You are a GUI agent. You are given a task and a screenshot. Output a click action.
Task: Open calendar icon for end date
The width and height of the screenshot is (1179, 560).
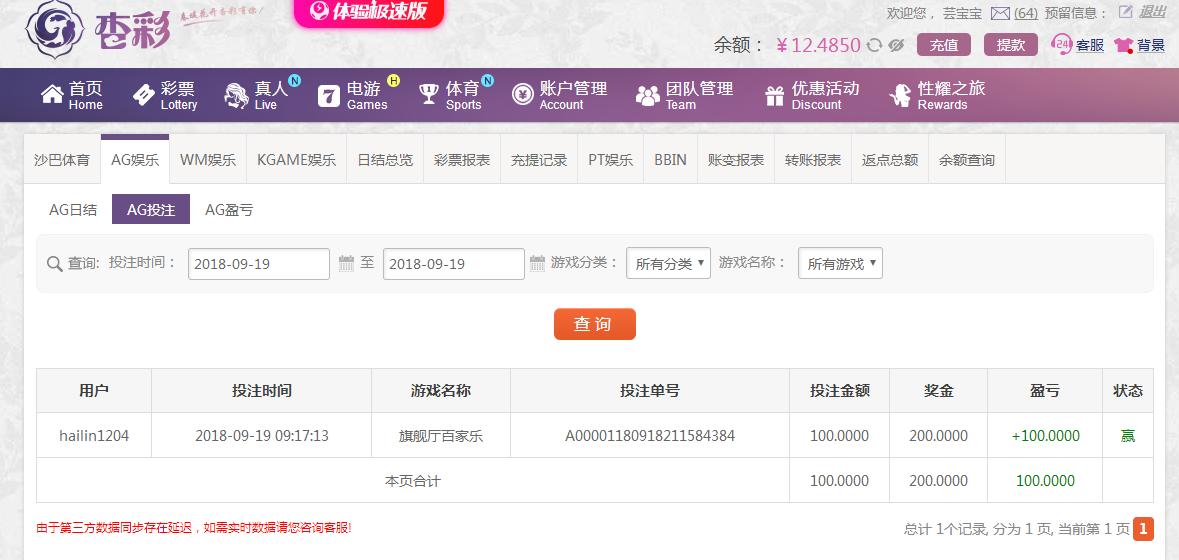[x=537, y=264]
